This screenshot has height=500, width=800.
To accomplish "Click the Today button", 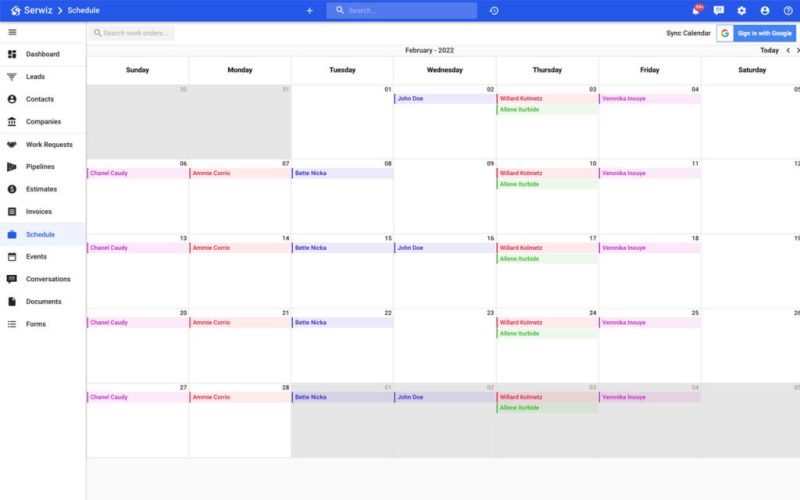I will click(769, 50).
